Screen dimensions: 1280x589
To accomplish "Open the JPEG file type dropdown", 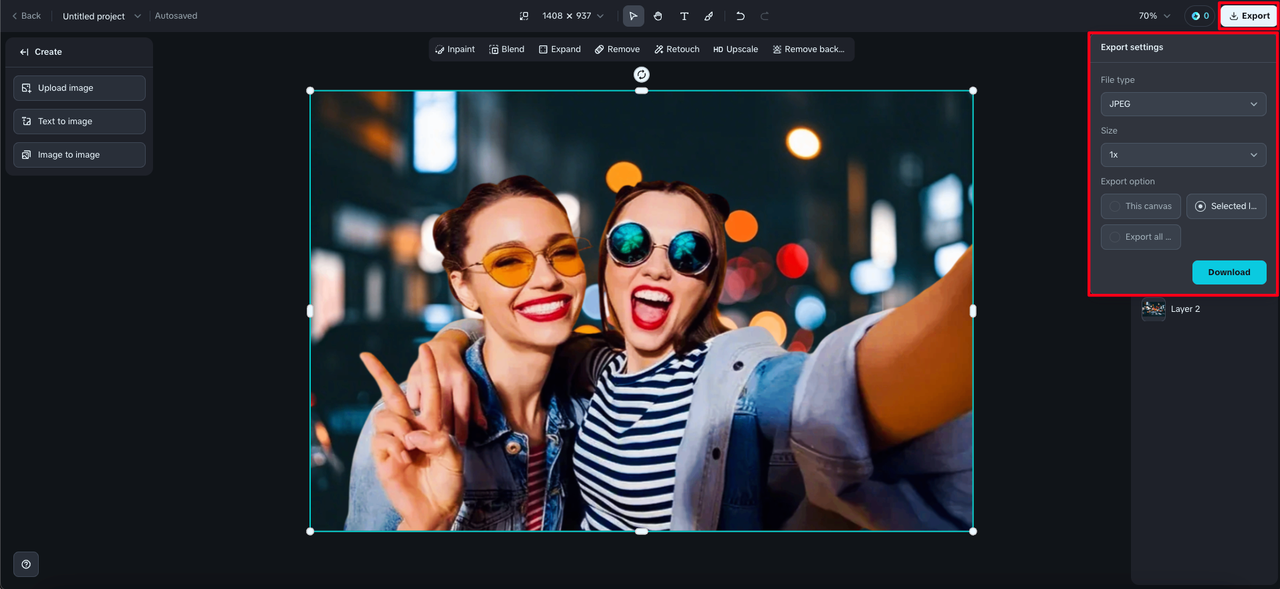I will click(x=1183, y=104).
